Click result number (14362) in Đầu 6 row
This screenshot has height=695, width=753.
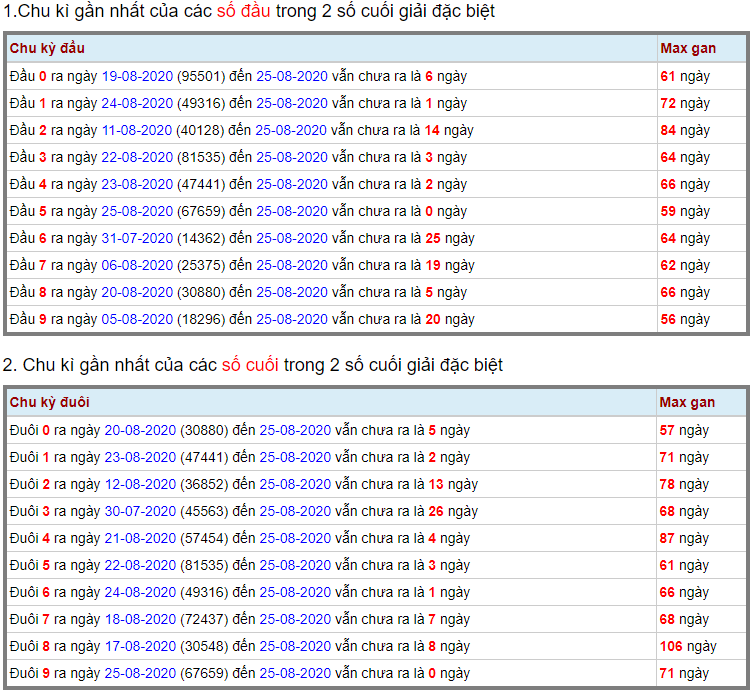click(201, 238)
